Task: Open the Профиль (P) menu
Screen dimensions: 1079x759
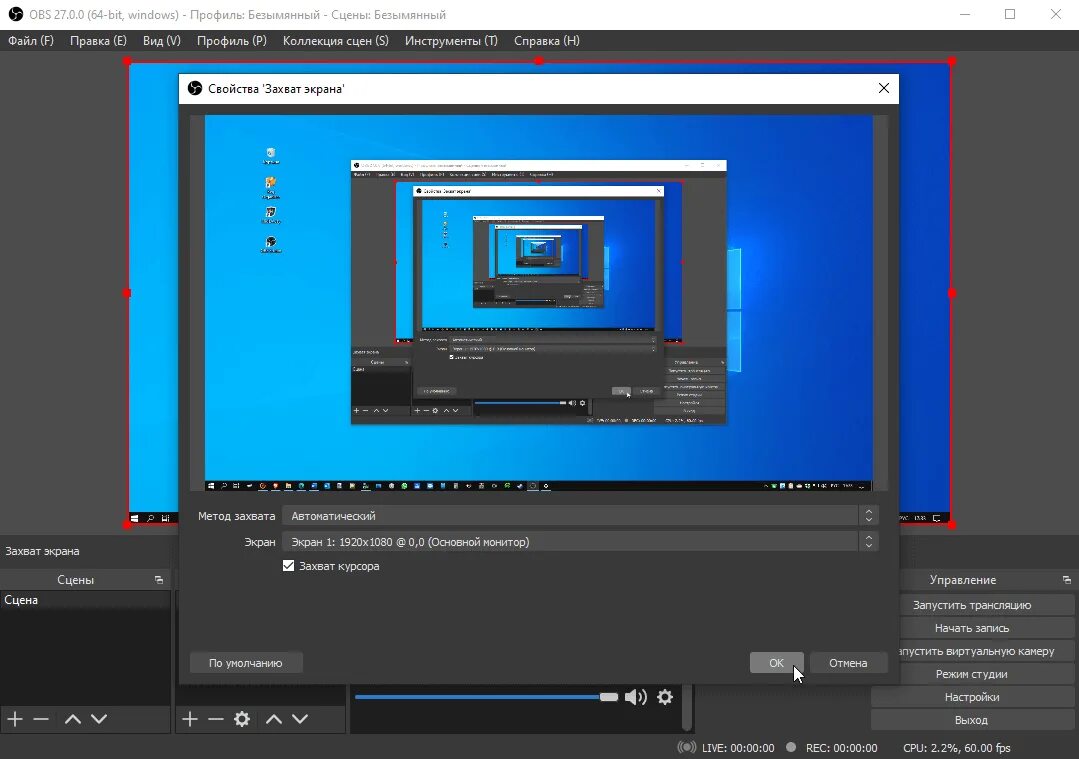Action: pos(232,41)
